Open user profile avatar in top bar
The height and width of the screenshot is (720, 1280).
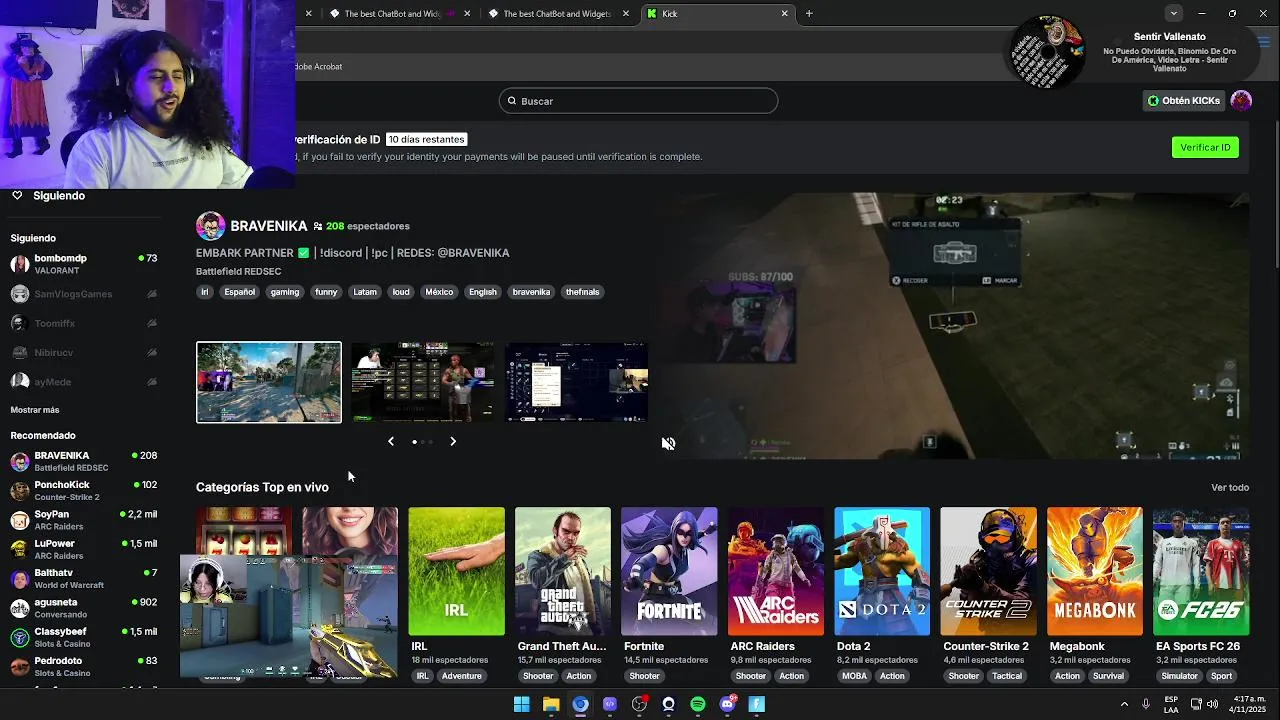(1241, 101)
